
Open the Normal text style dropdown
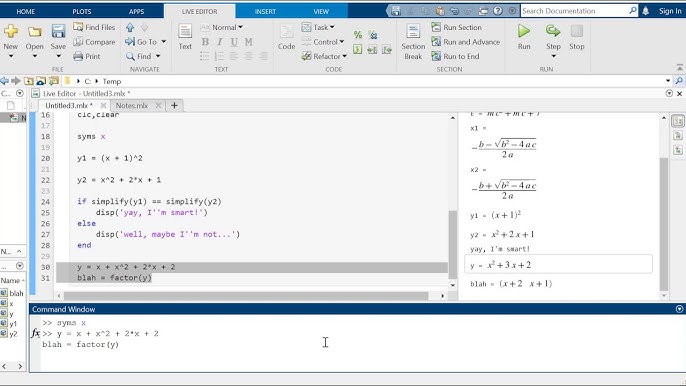coord(222,27)
